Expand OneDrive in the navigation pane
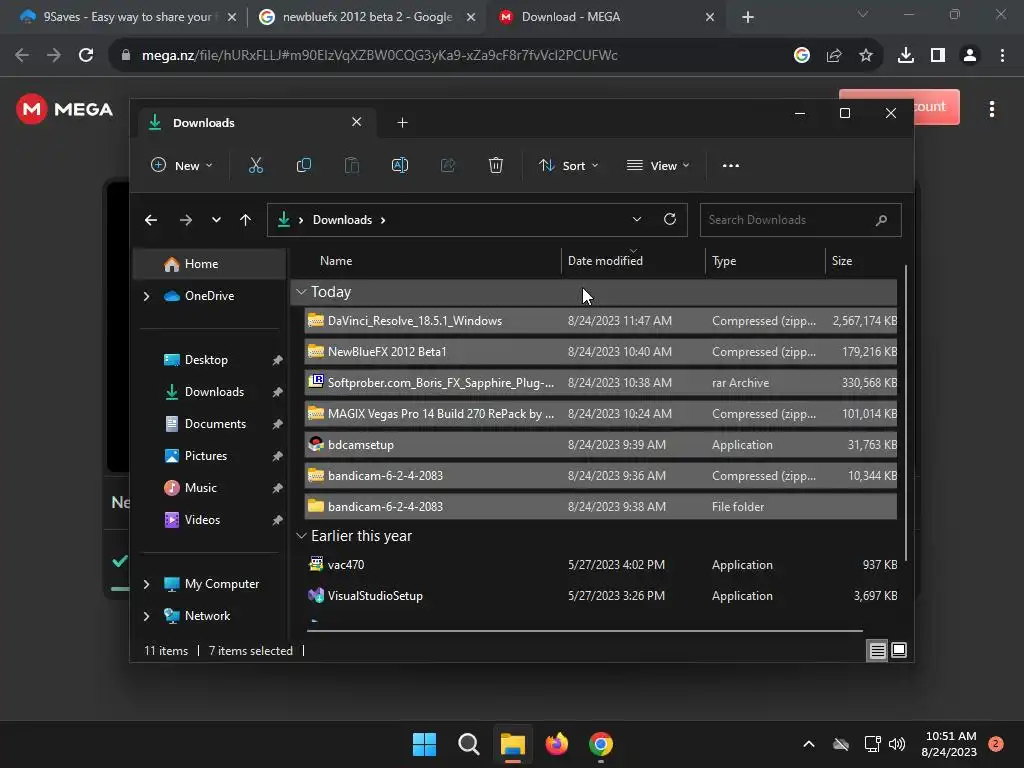 point(146,296)
